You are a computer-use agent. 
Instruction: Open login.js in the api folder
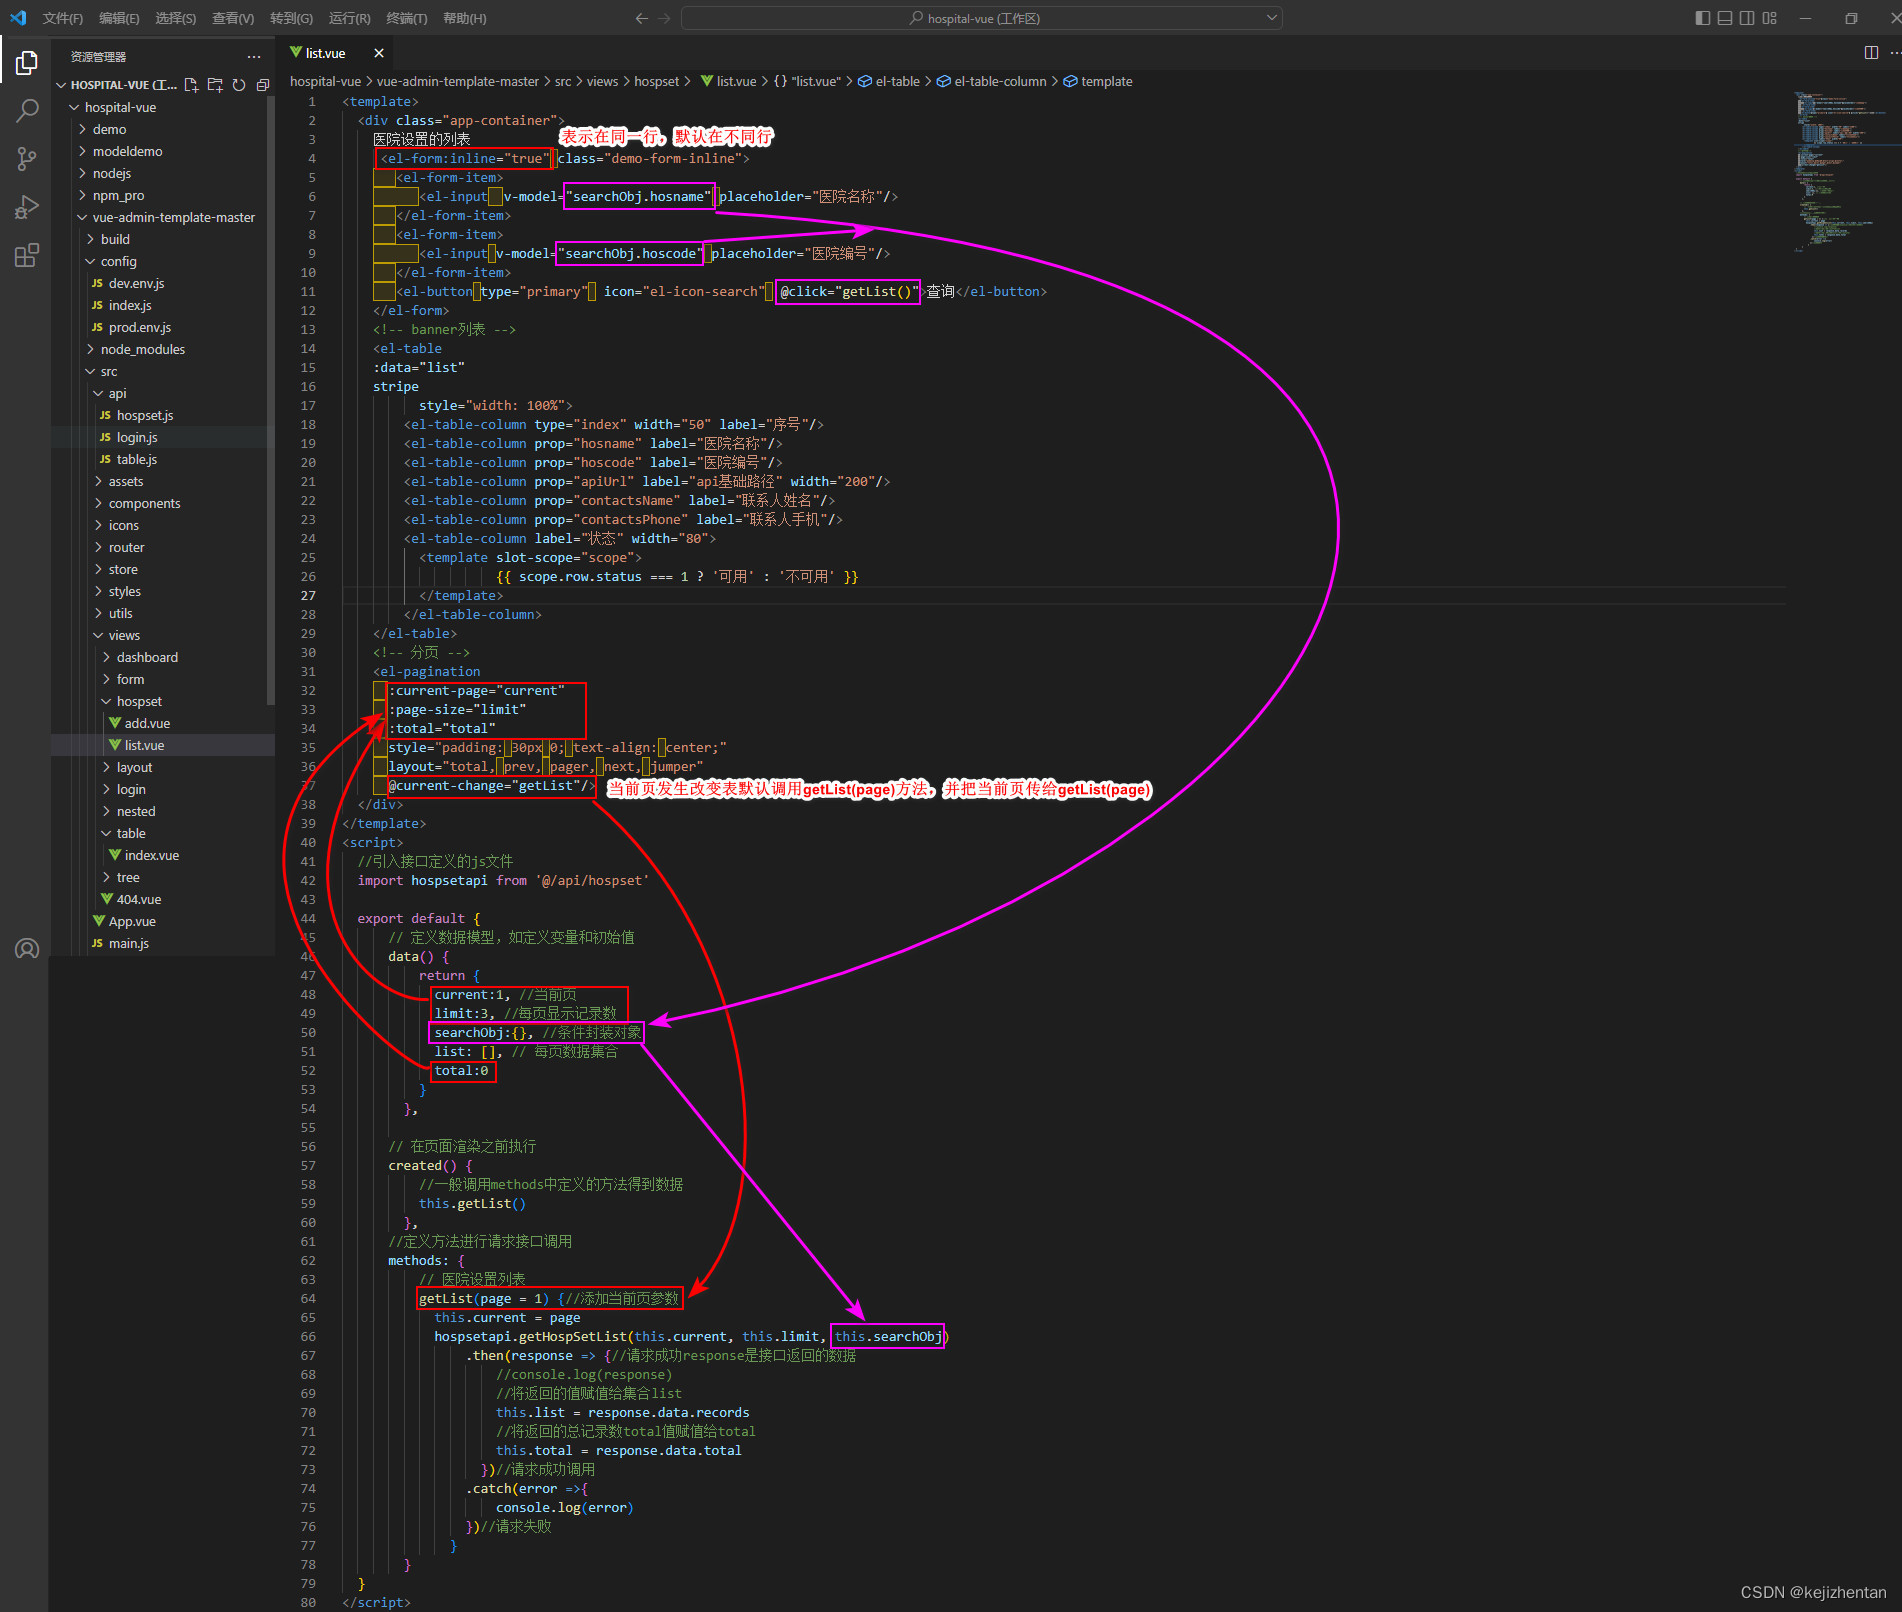(137, 437)
